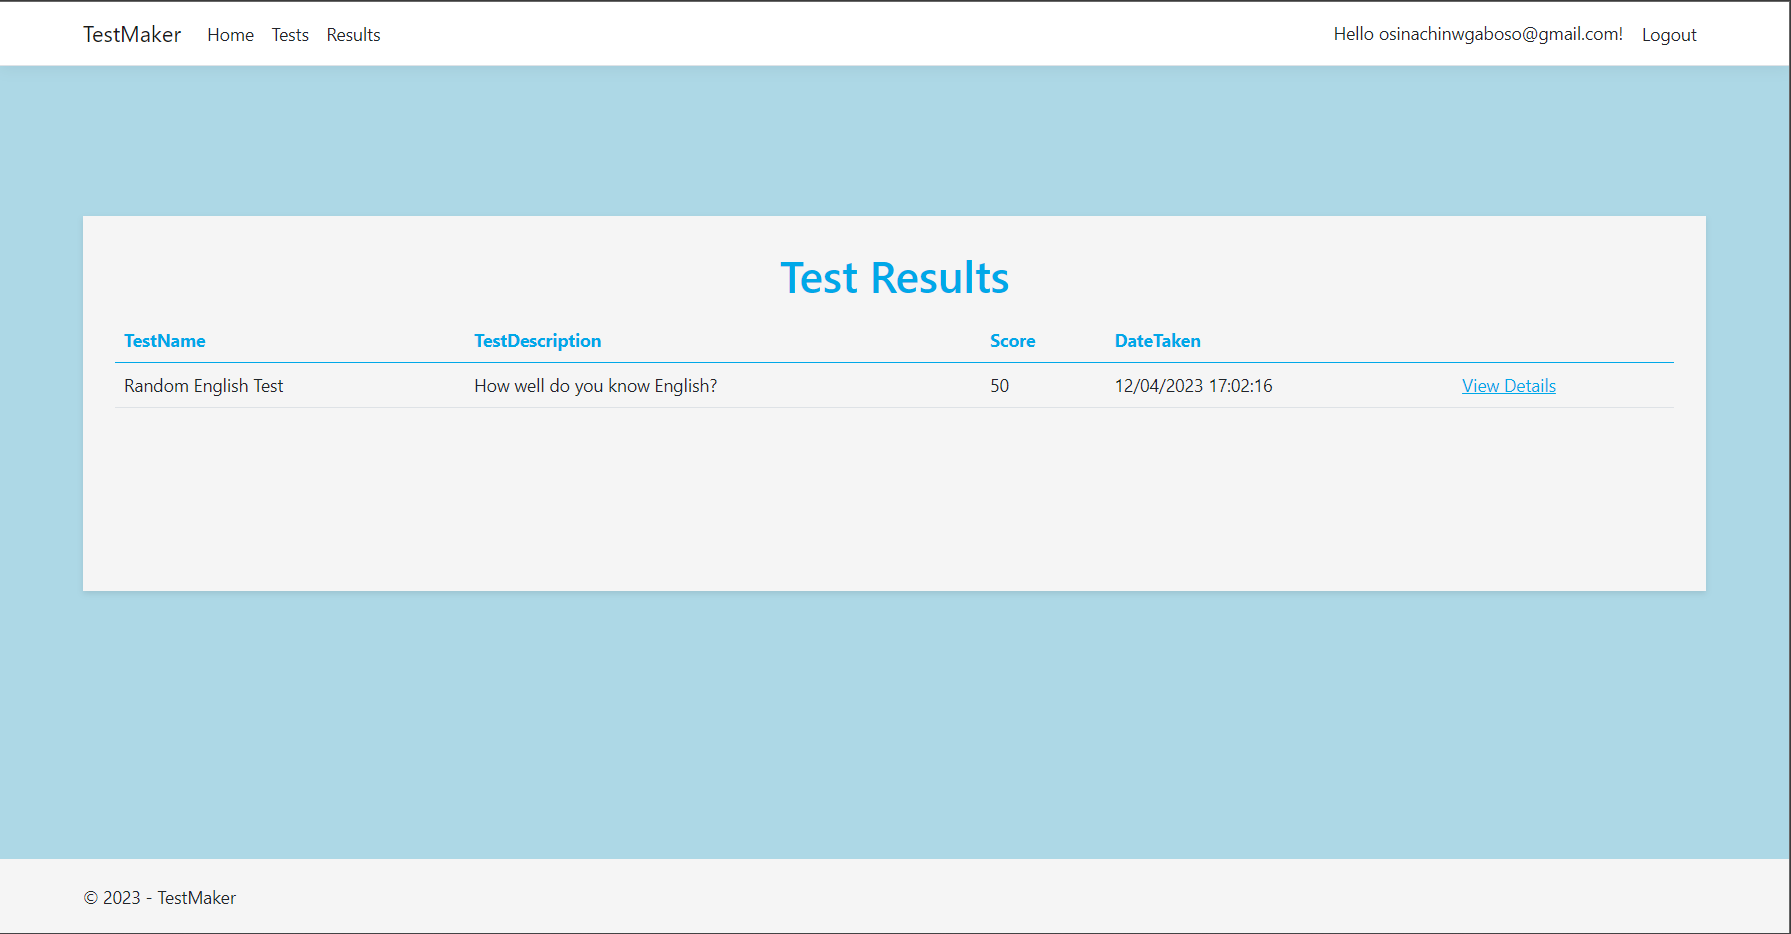Click the TestMaker brand logo text
The image size is (1791, 934).
[131, 34]
